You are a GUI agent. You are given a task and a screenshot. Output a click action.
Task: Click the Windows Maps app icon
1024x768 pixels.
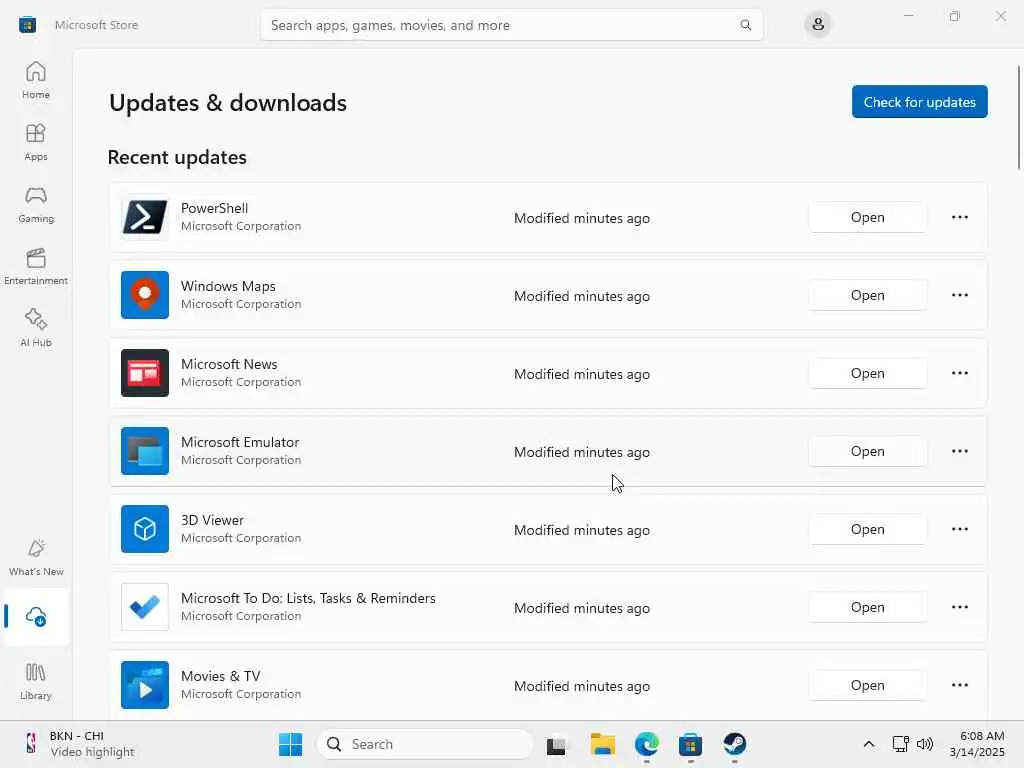pos(145,295)
